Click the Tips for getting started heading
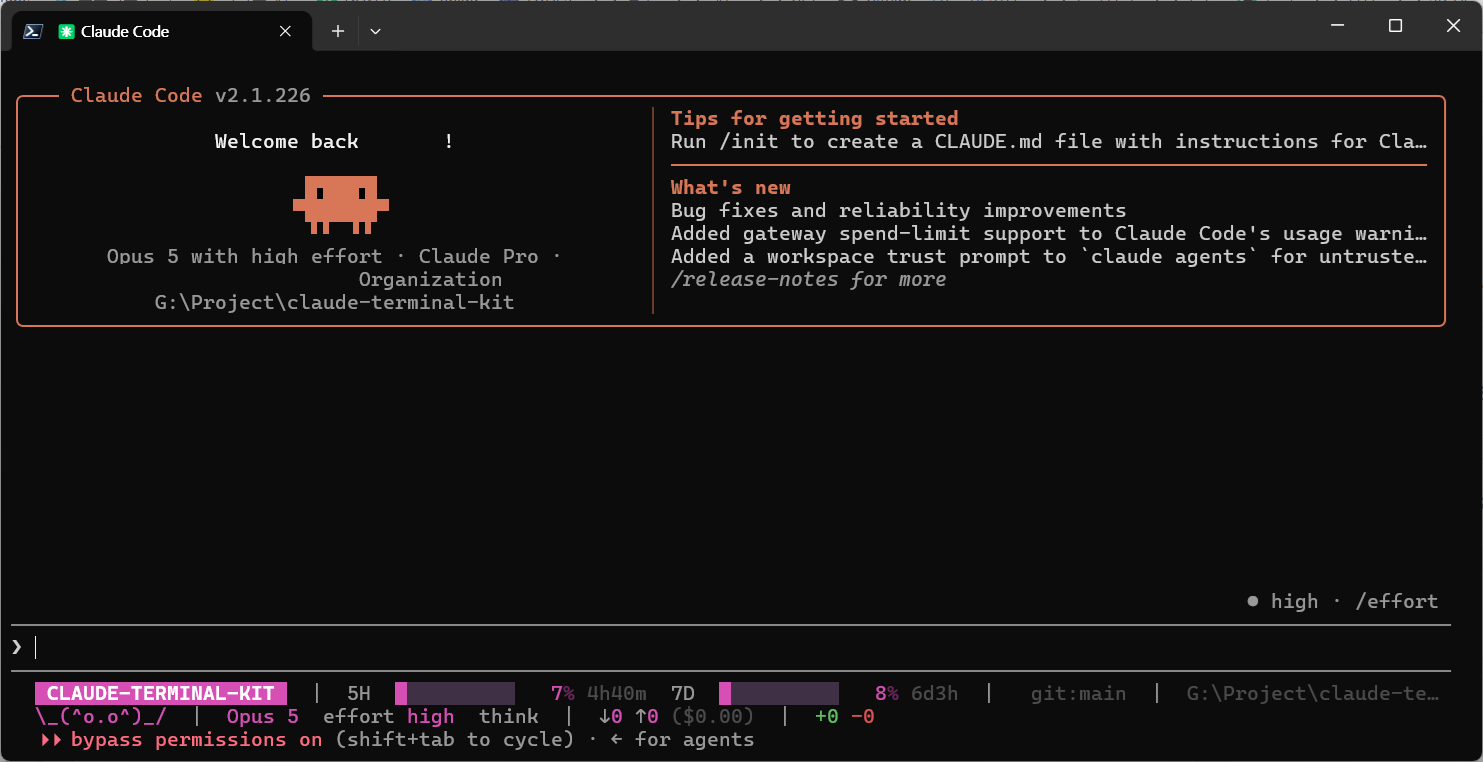This screenshot has height=762, width=1483. point(815,118)
